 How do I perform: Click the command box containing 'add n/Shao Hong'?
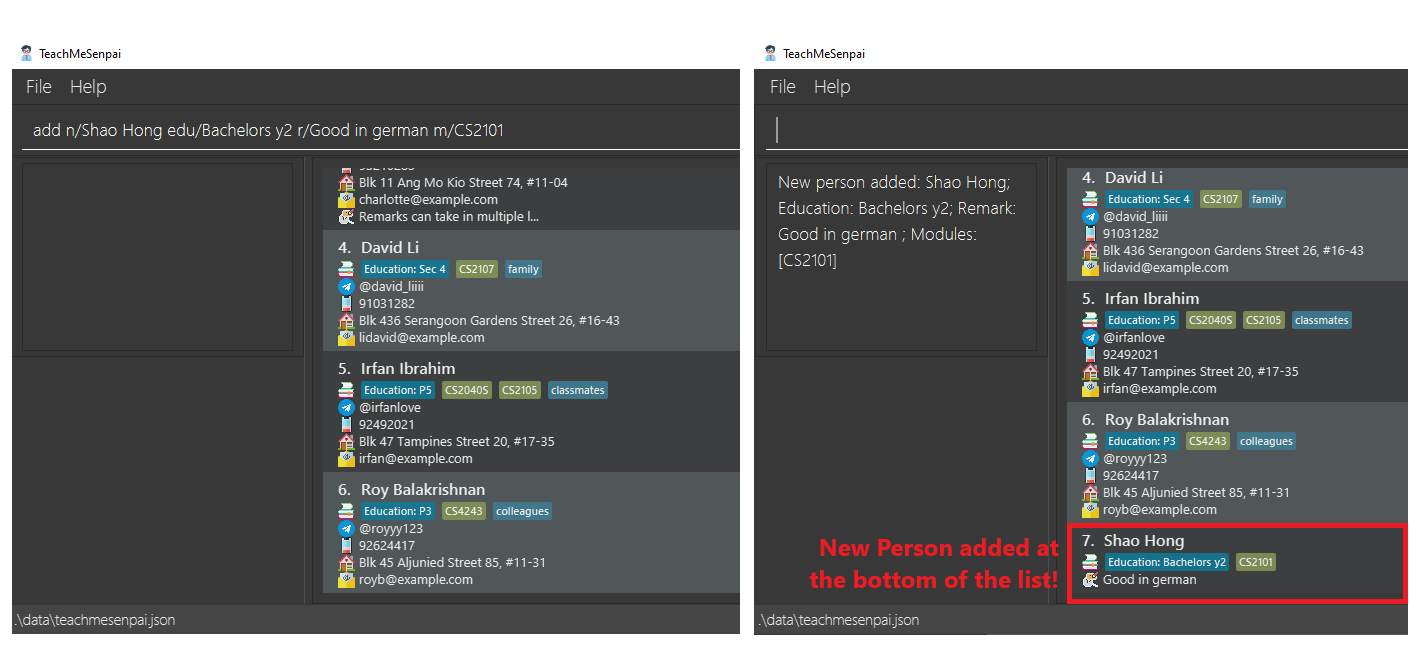point(381,130)
